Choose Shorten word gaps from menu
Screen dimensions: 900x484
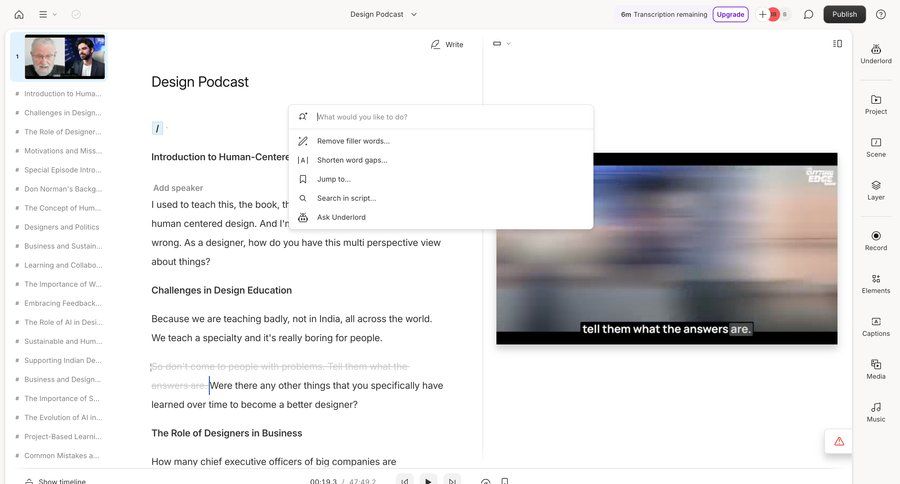(441, 160)
